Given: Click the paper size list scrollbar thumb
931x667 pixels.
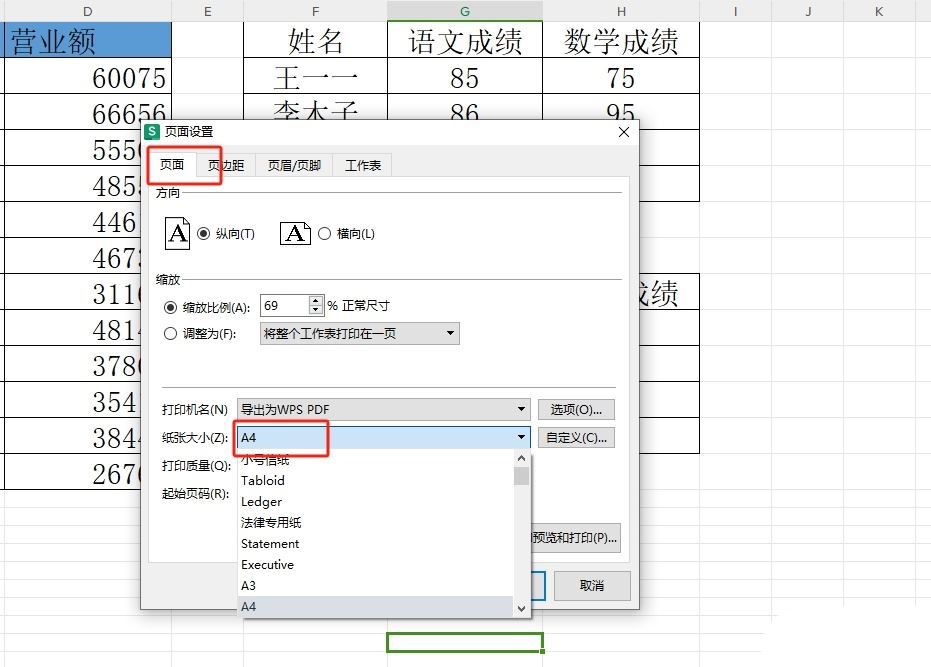Looking at the screenshot, I should 521,476.
